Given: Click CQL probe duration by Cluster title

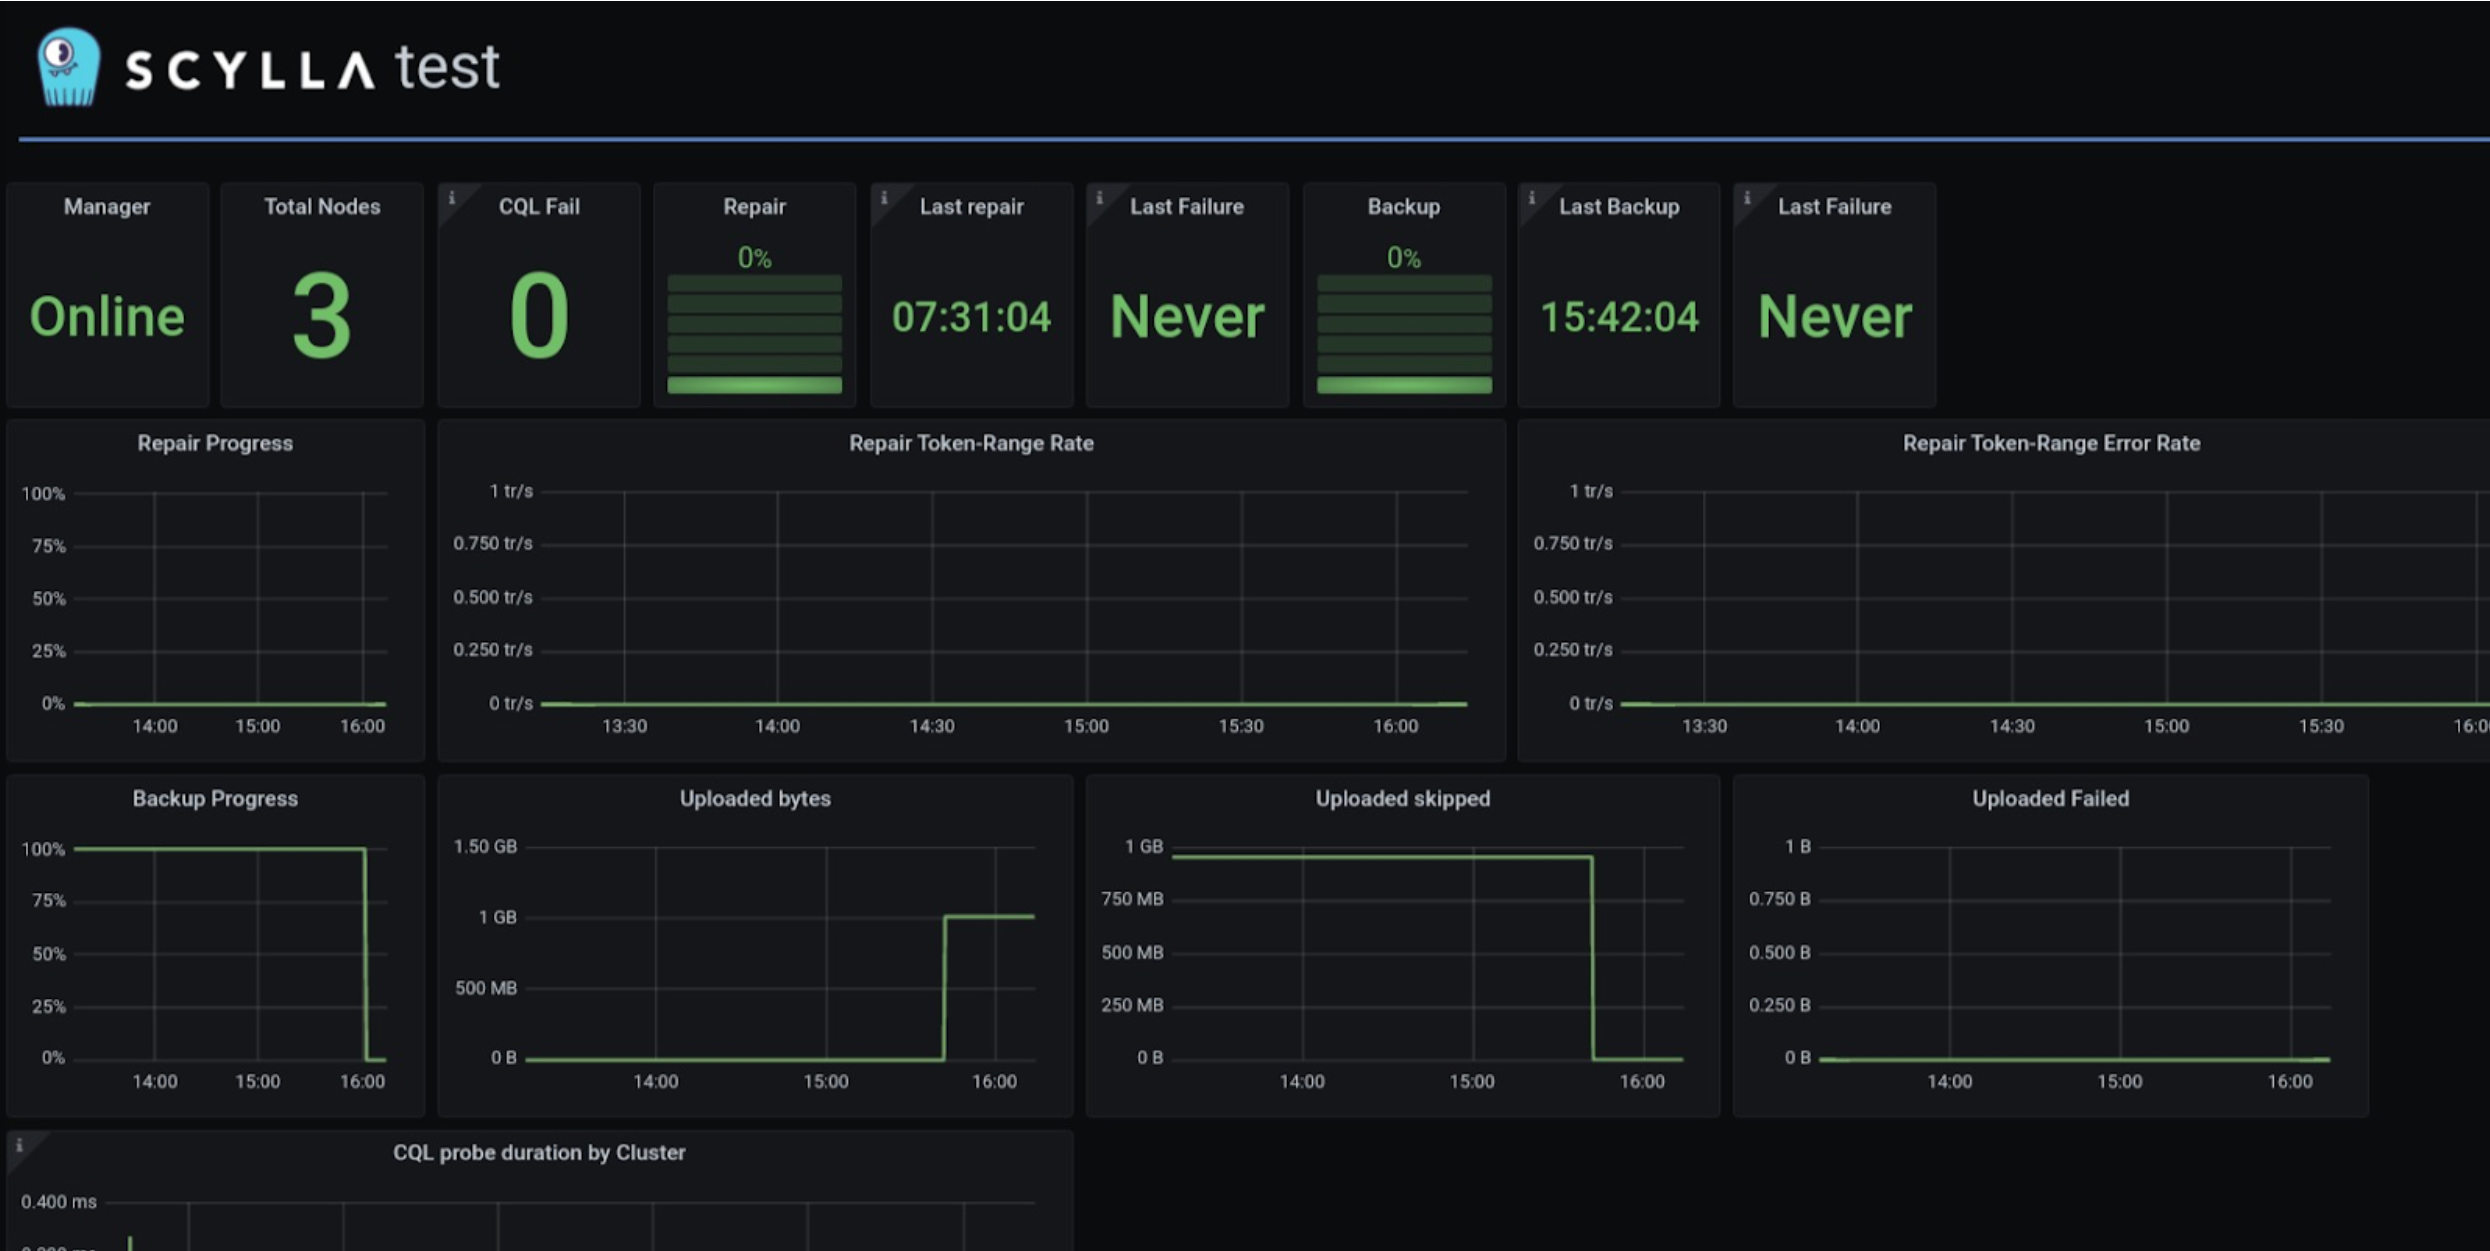Looking at the screenshot, I should (x=539, y=1152).
